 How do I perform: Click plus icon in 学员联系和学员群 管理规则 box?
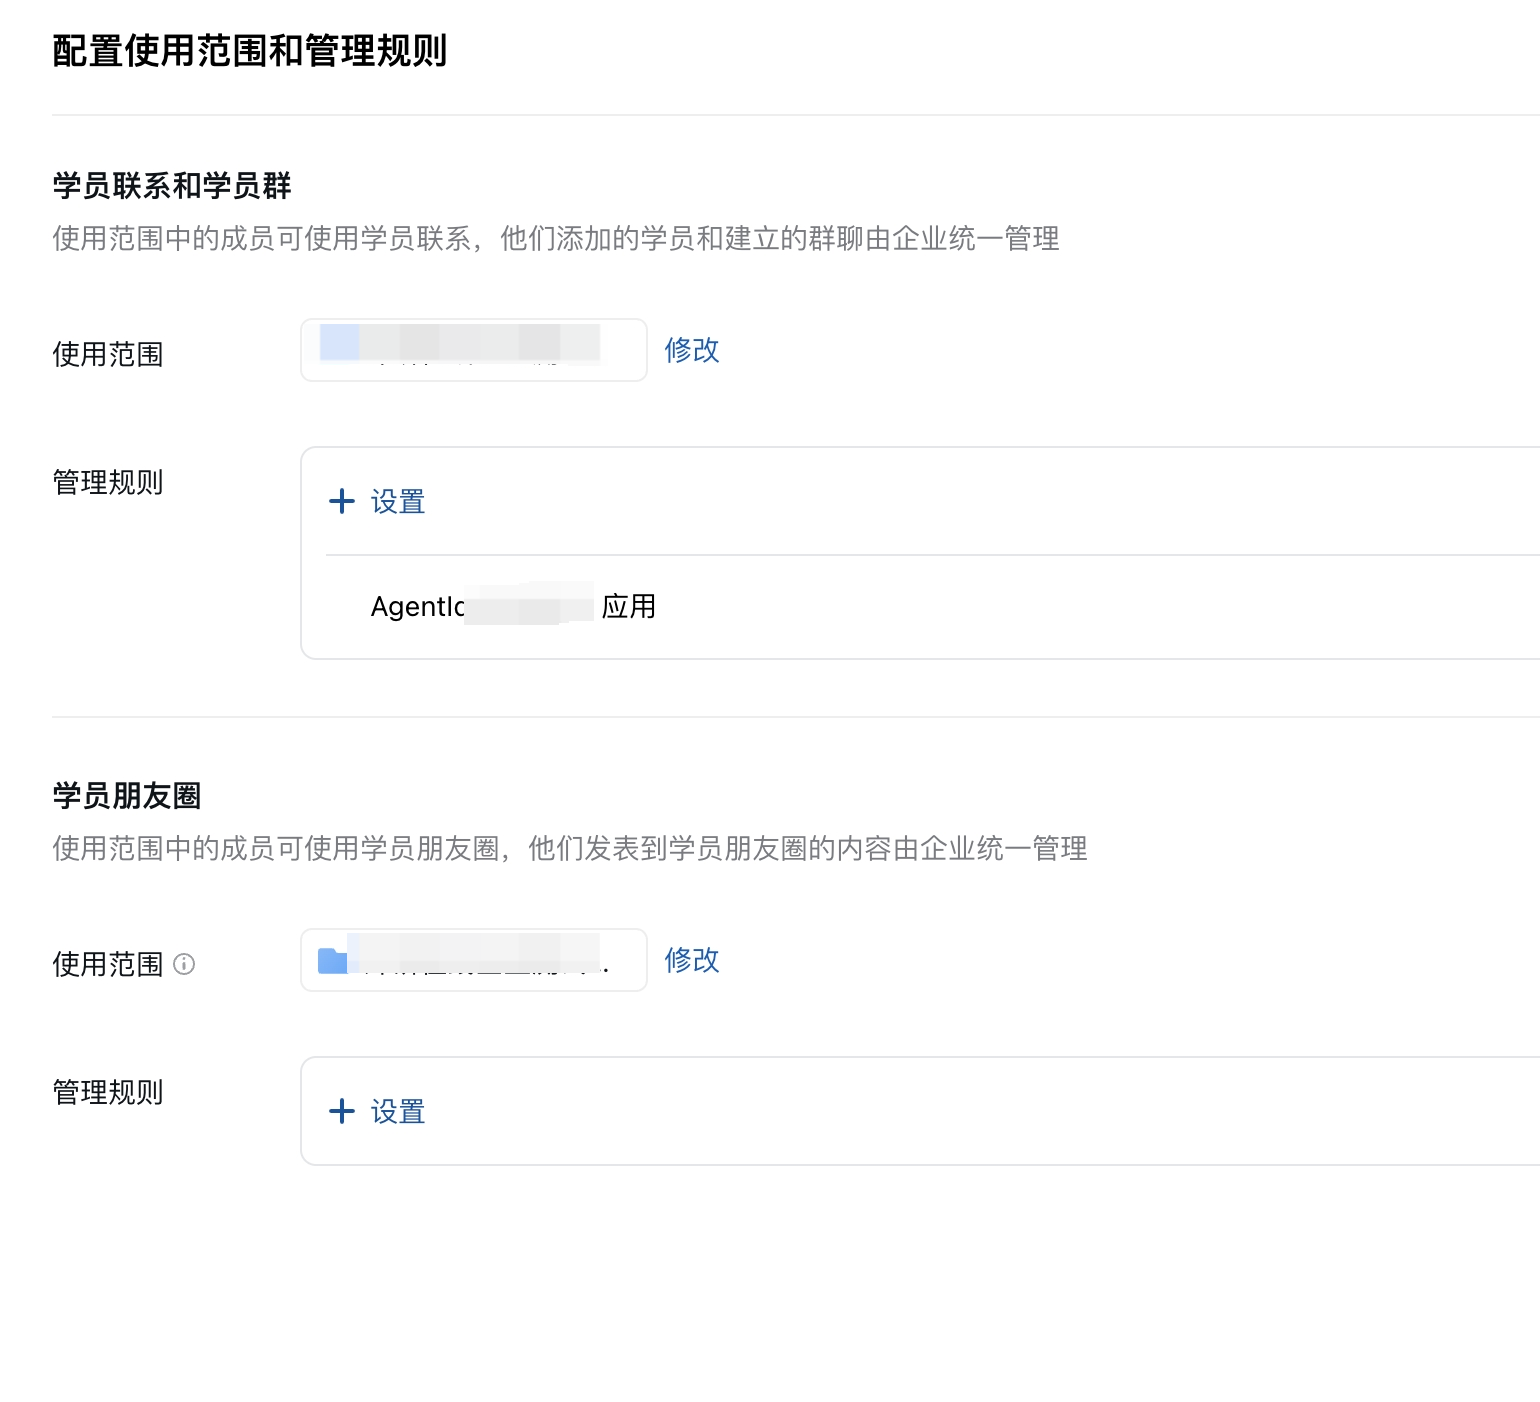pos(342,501)
